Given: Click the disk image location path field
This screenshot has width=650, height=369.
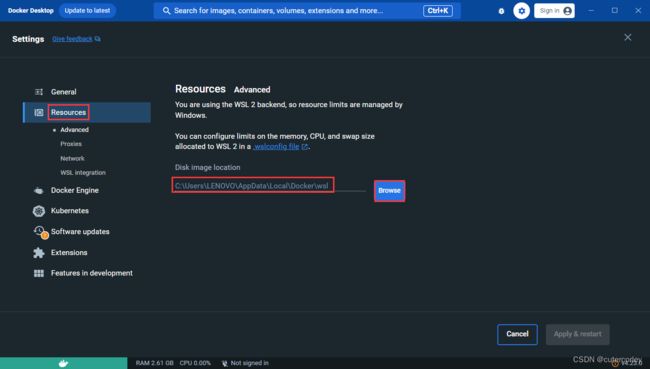Looking at the screenshot, I should pyautogui.click(x=269, y=186).
